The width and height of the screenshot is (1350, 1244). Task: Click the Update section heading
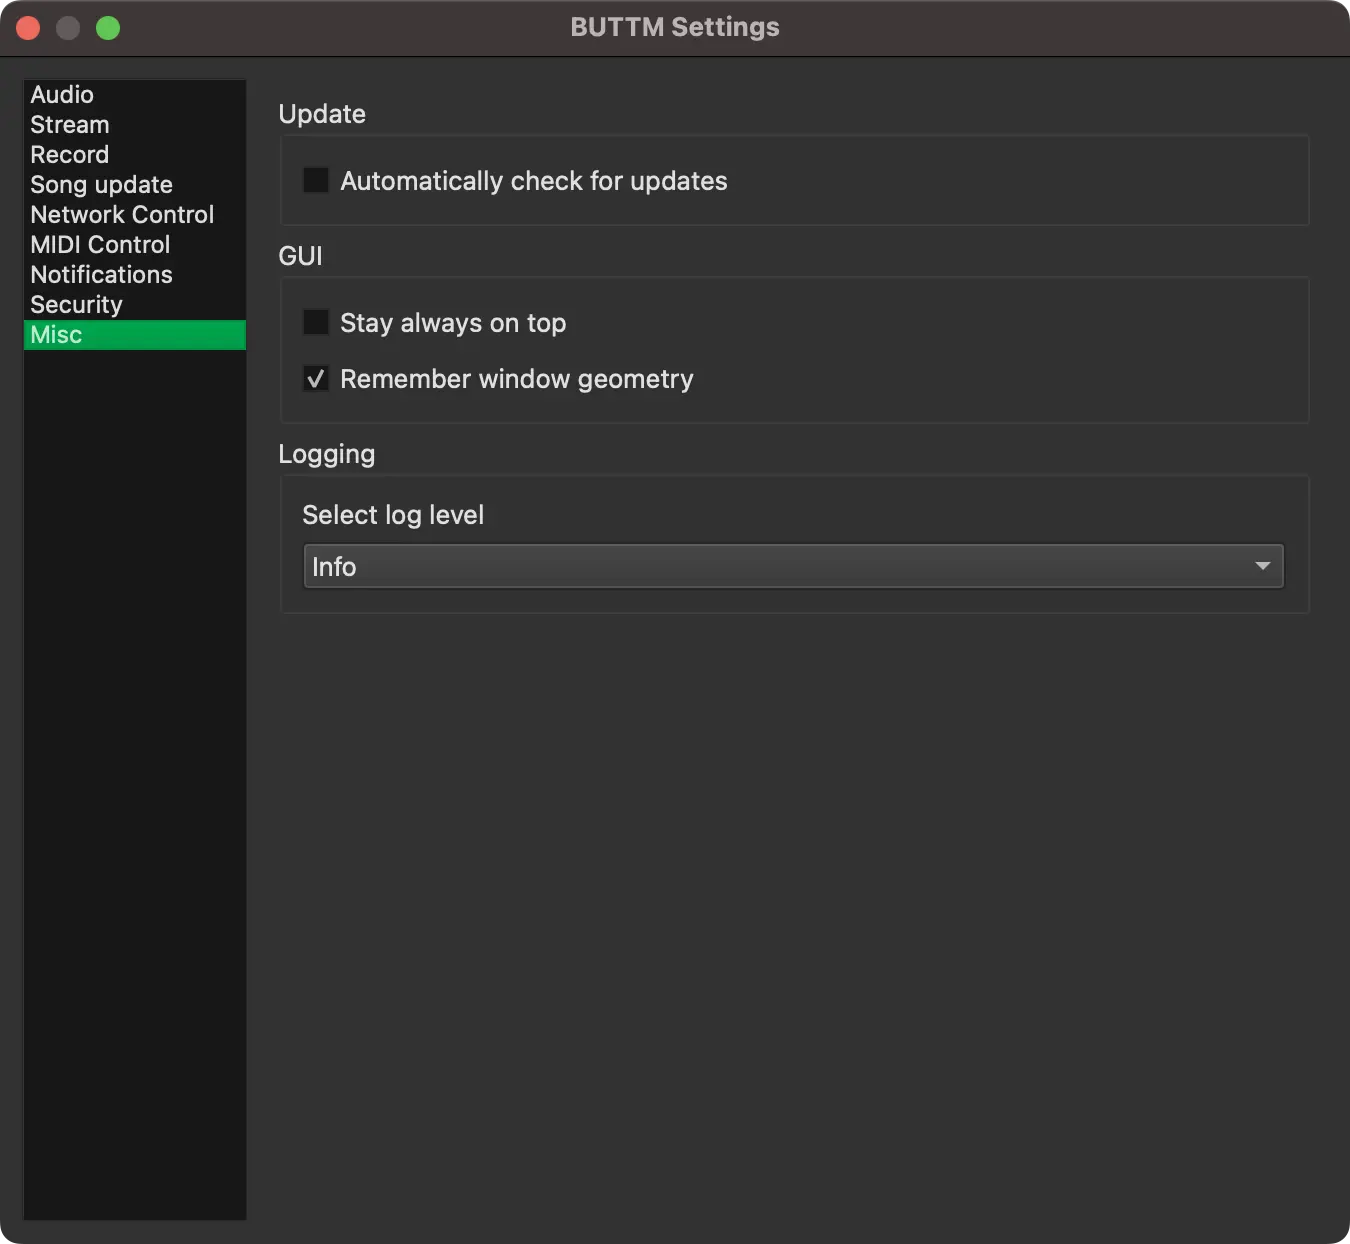(321, 114)
